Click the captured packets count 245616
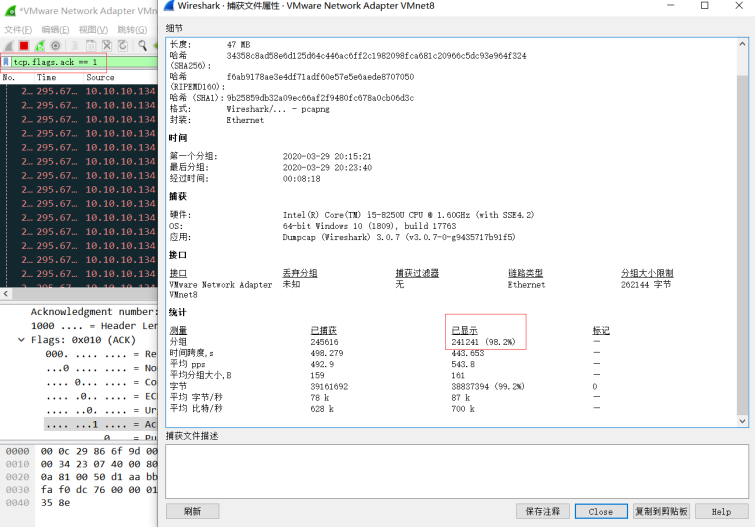The height and width of the screenshot is (527, 756). click(x=324, y=342)
